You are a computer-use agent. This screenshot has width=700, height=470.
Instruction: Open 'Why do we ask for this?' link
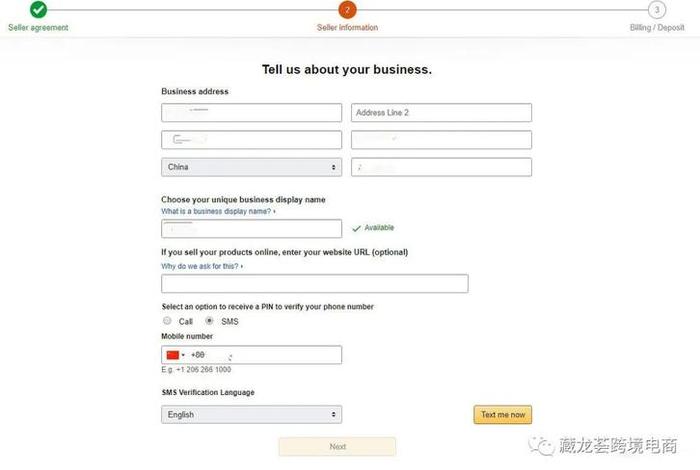click(201, 267)
